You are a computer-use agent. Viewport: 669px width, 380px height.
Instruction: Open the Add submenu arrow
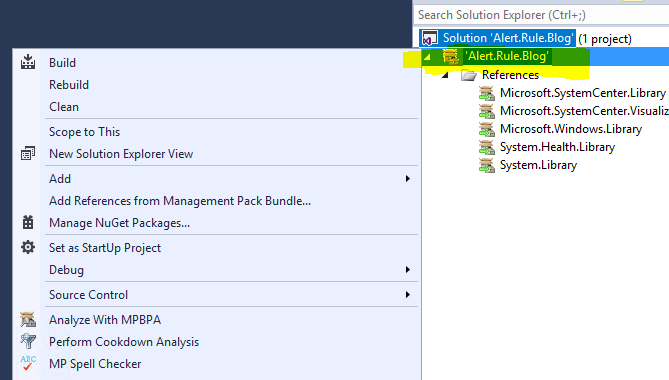pyautogui.click(x=407, y=179)
